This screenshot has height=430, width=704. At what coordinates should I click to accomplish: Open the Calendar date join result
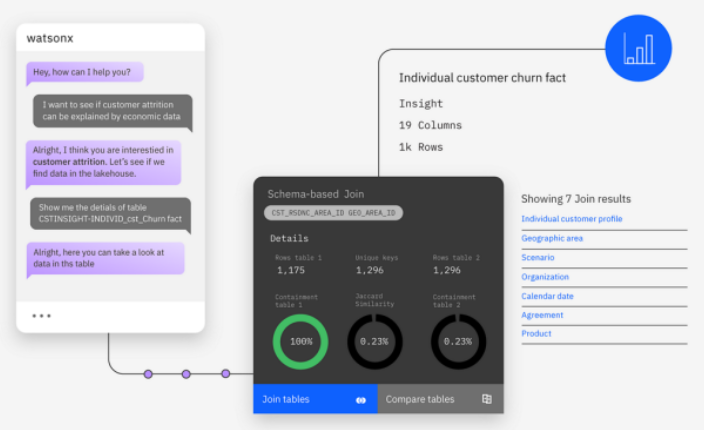coord(547,296)
